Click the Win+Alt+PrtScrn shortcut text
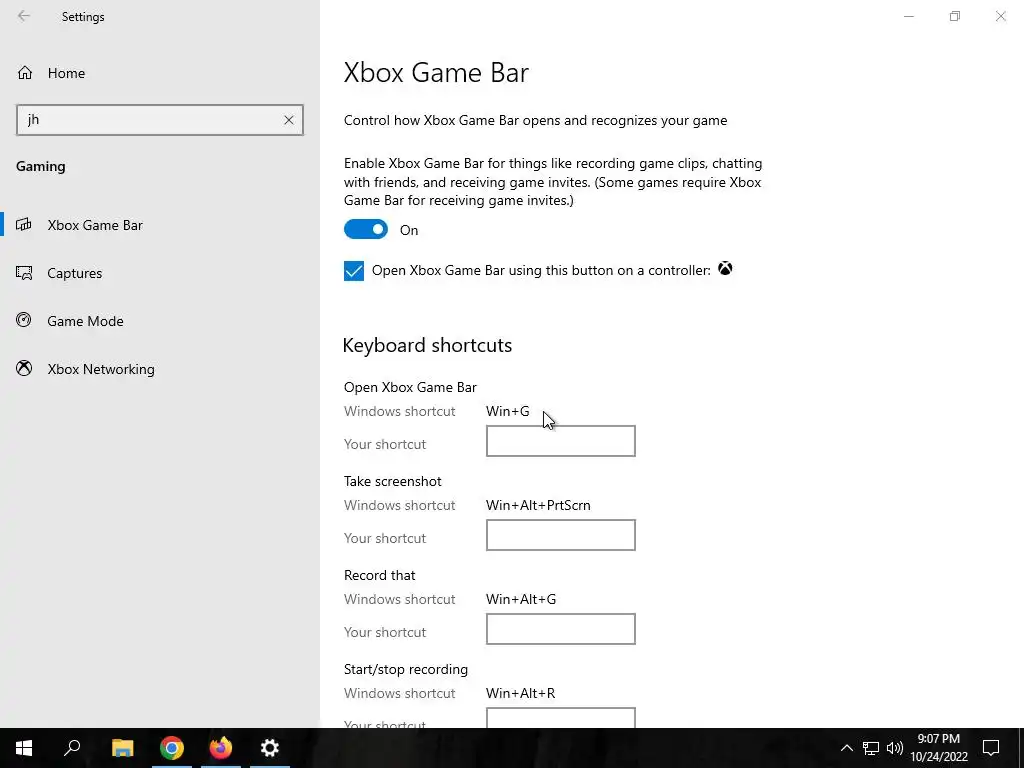Image resolution: width=1024 pixels, height=768 pixels. [538, 505]
